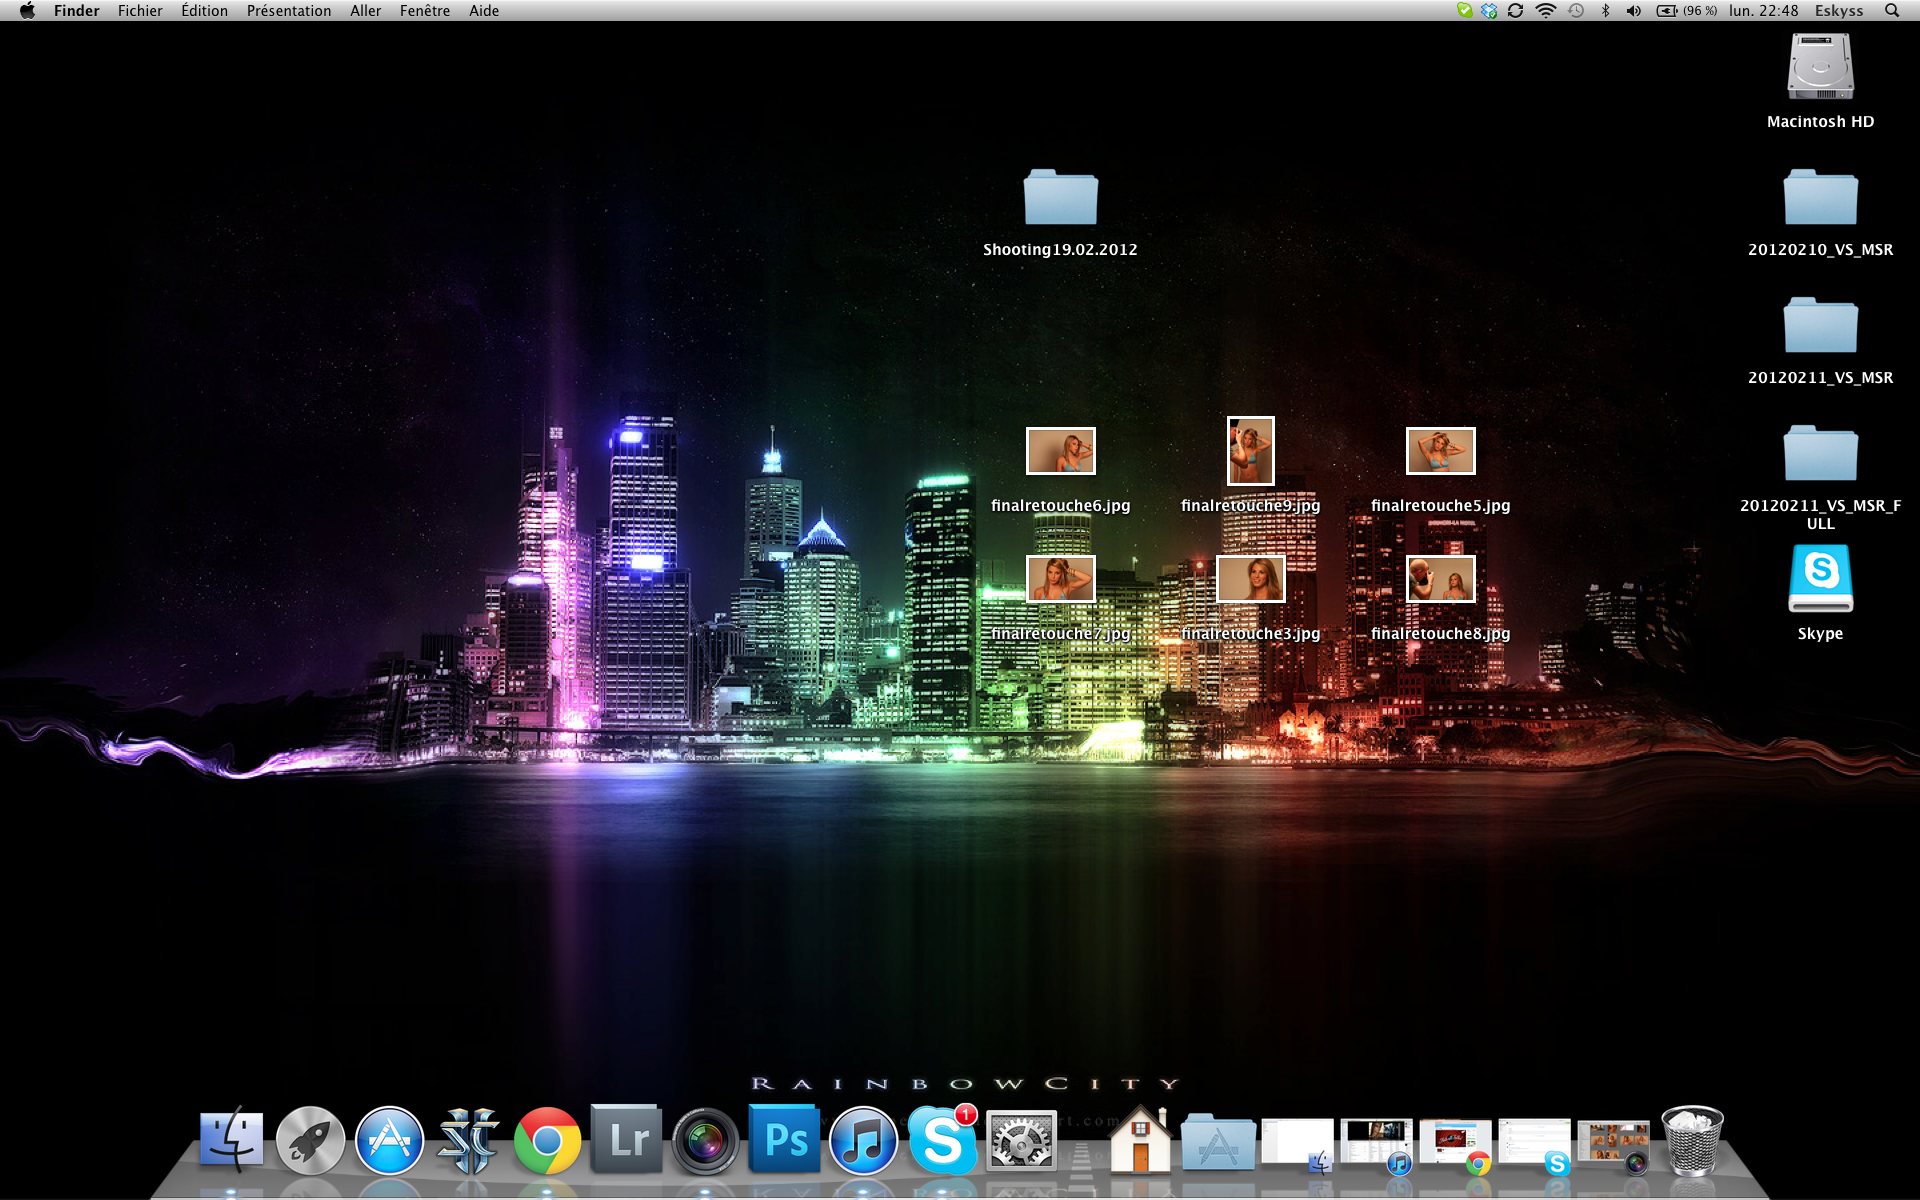Image resolution: width=1920 pixels, height=1200 pixels.
Task: Launch Launchpad rocket icon in Dock
Action: (x=310, y=1140)
